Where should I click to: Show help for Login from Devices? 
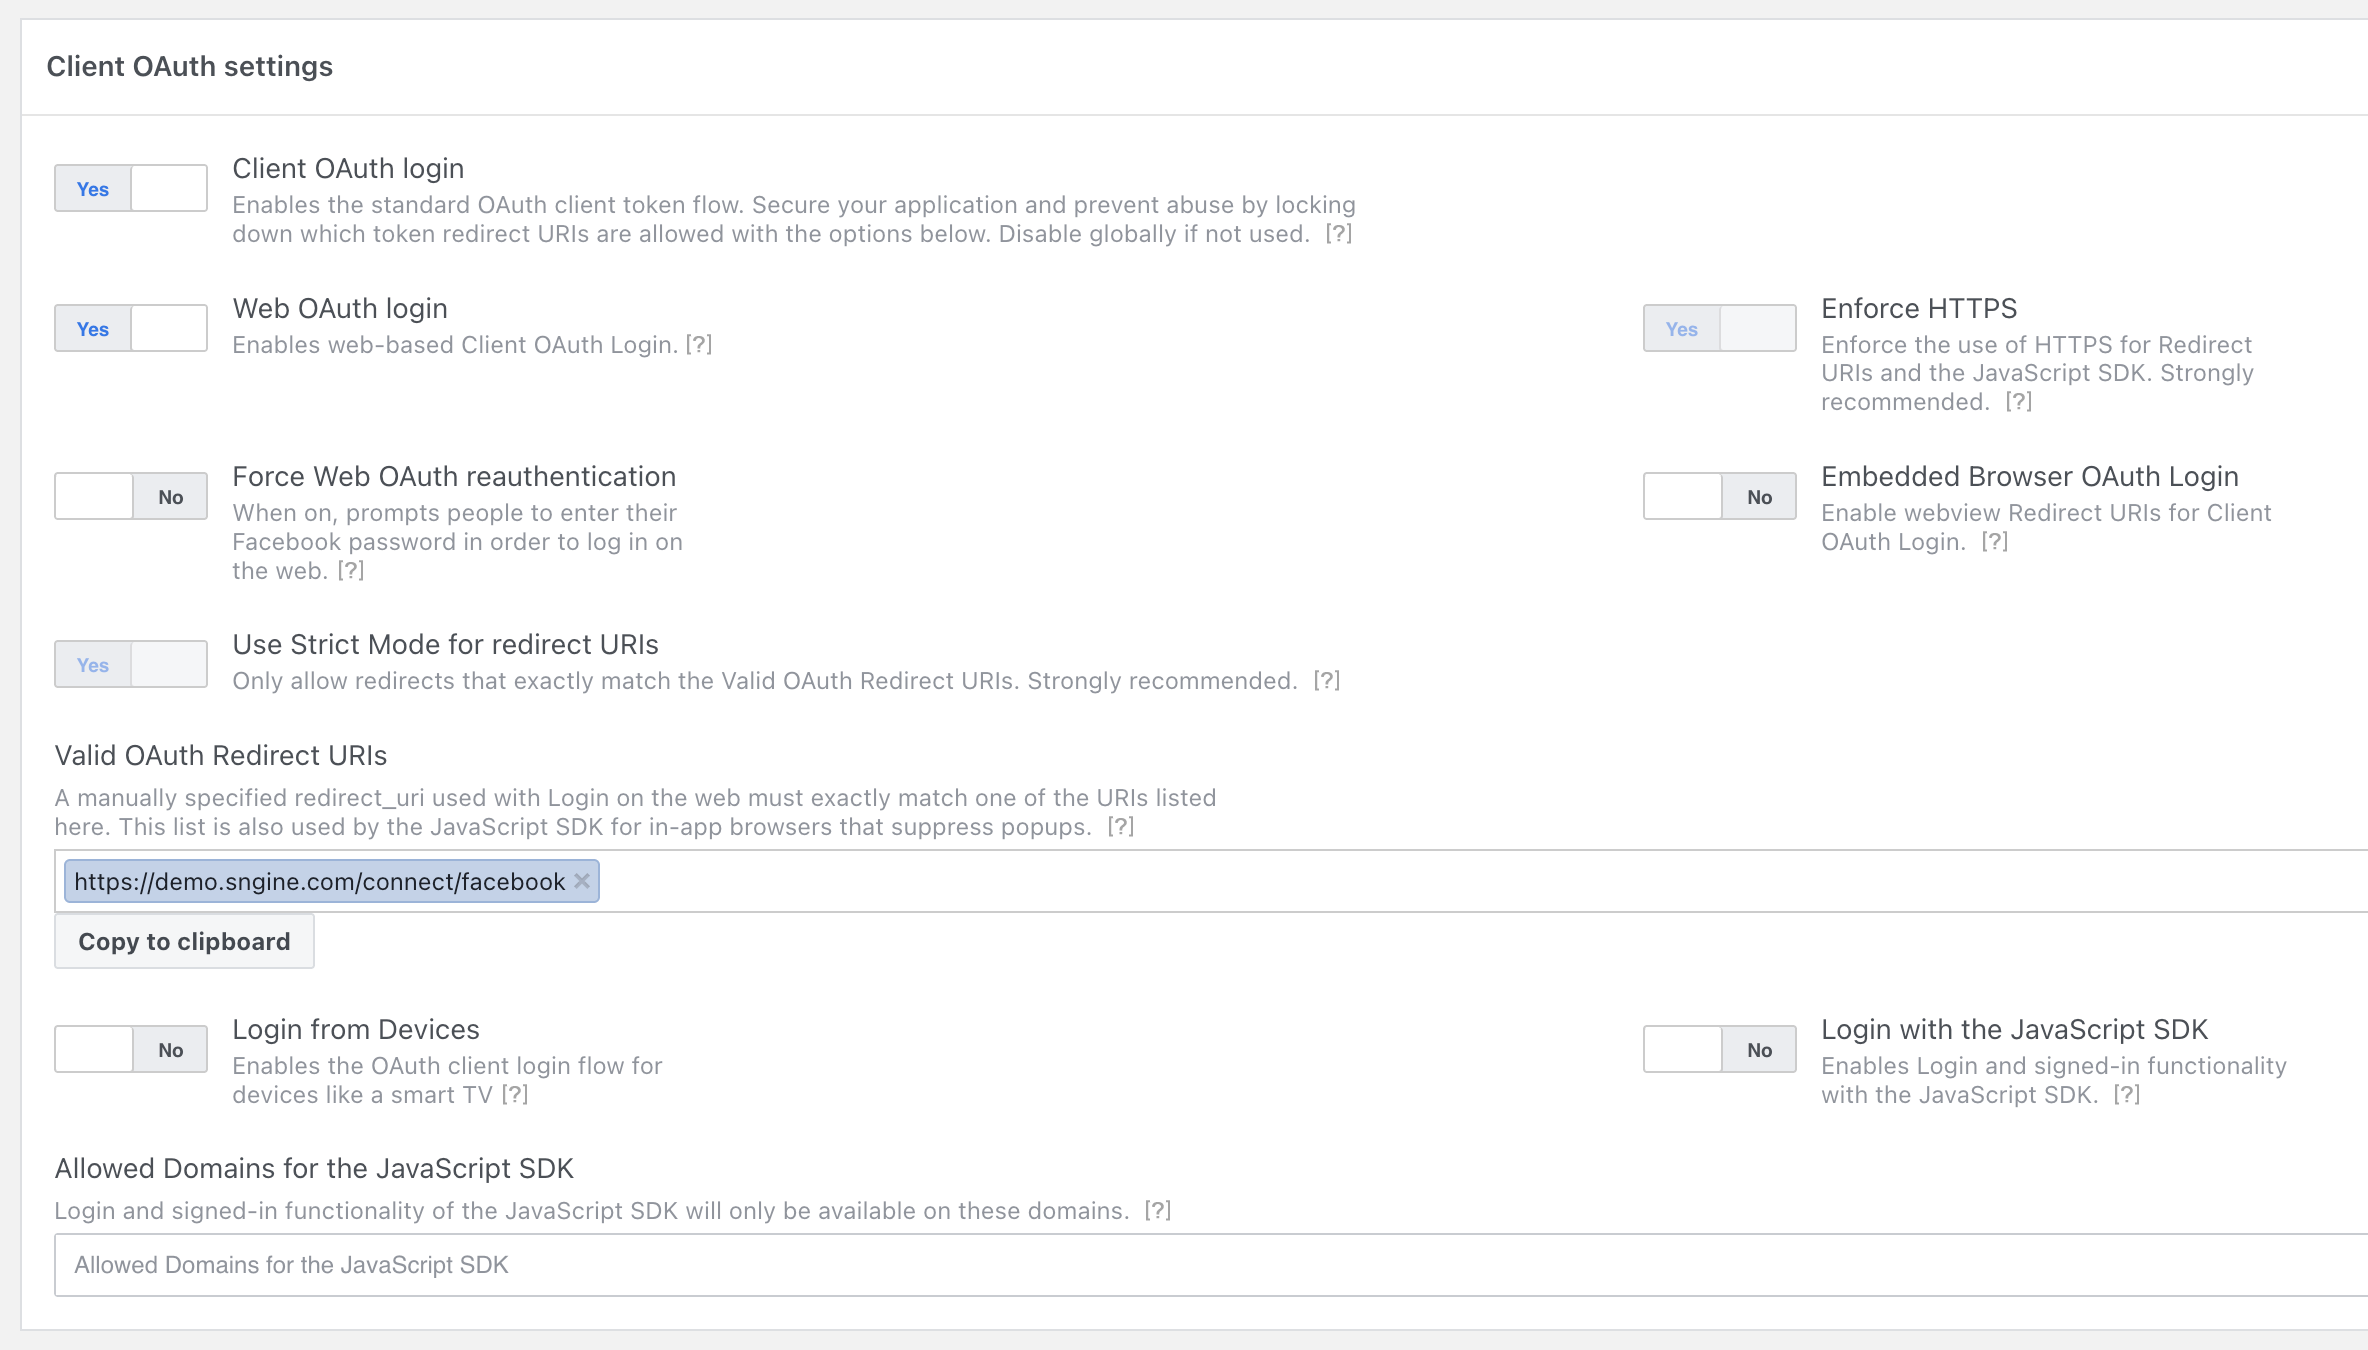515,1095
